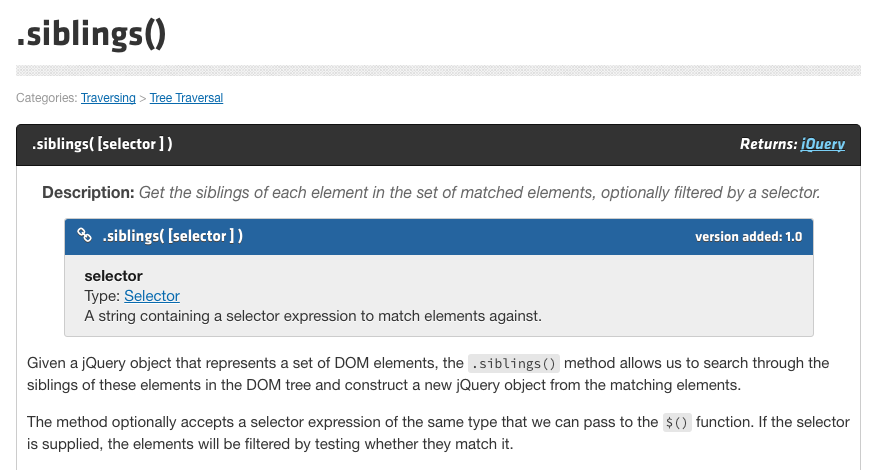
Task: Open the Selector type link
Action: point(152,296)
